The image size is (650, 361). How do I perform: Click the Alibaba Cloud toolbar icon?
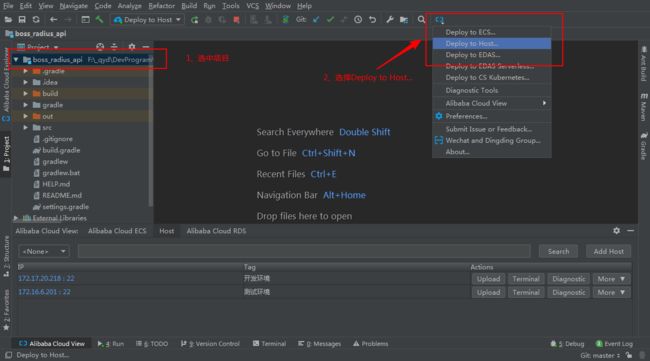click(439, 19)
